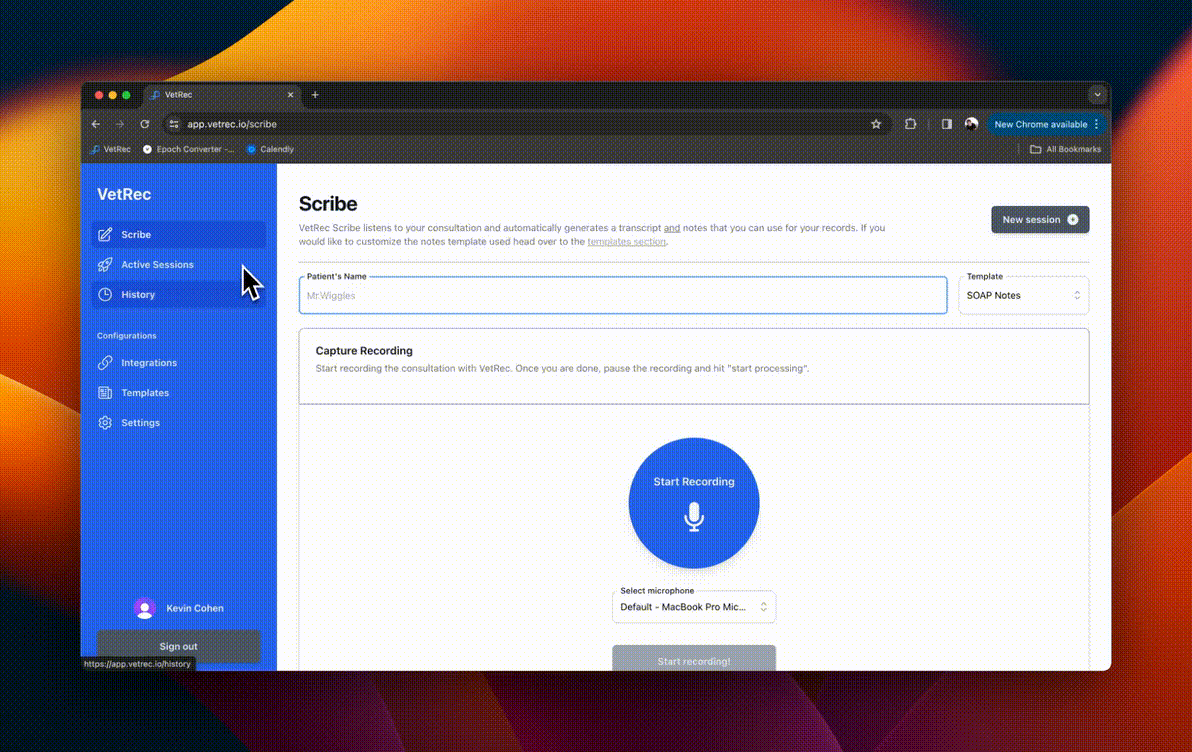Open the Chrome profile avatar
The height and width of the screenshot is (752, 1192).
point(972,124)
